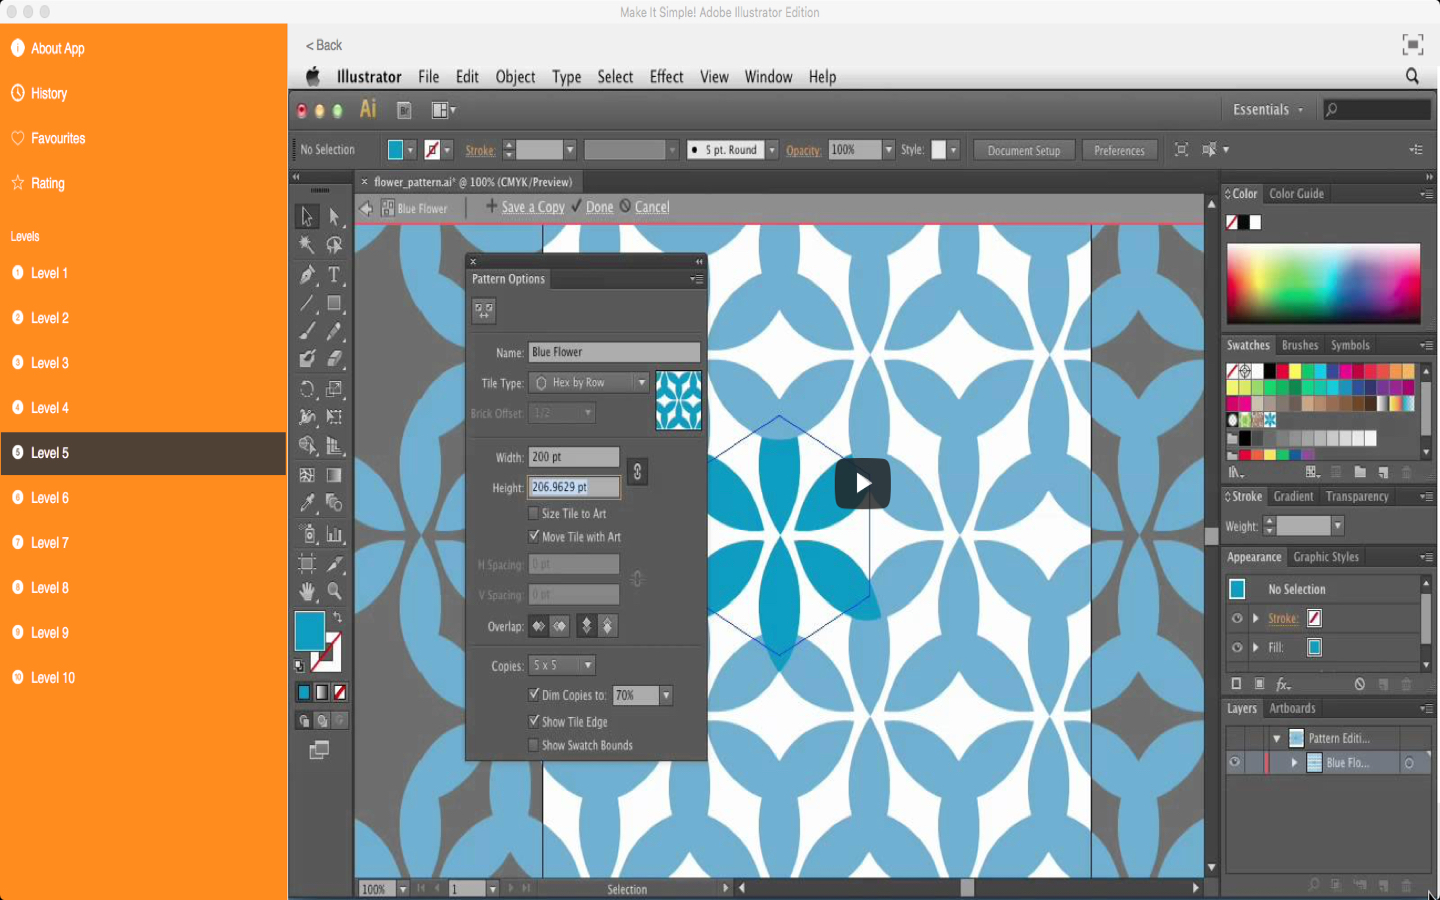Pick the Magic Wand tool
Screen dimensions: 1440x900
tap(307, 245)
